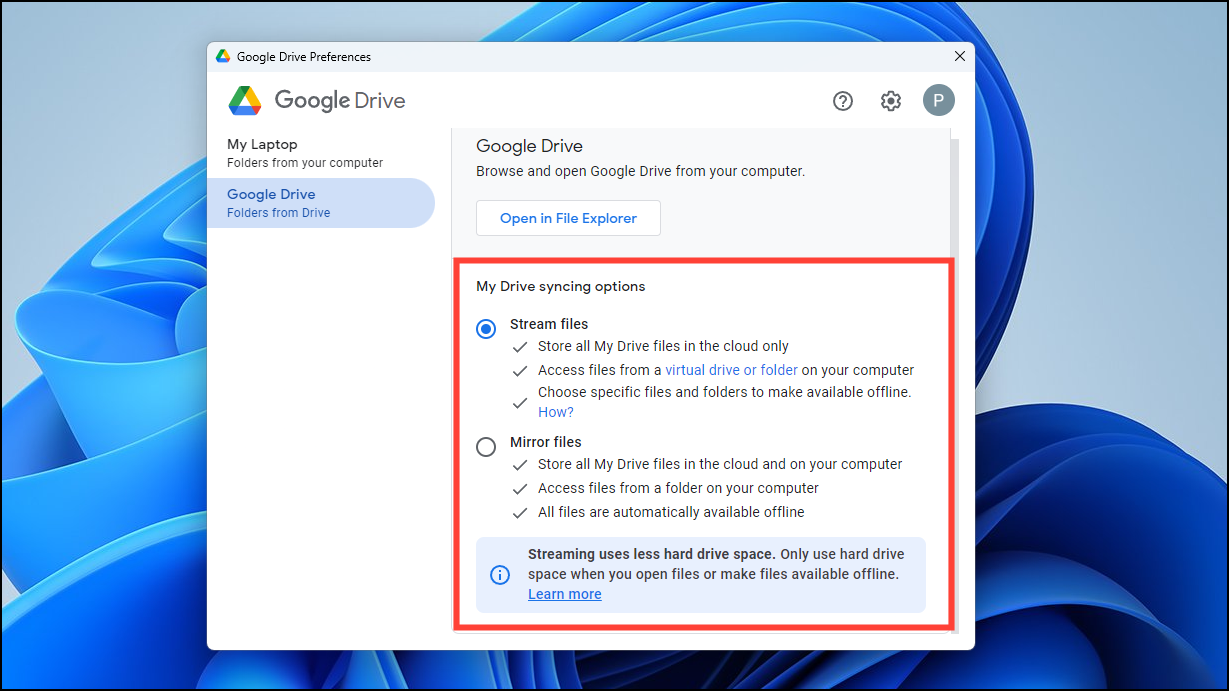This screenshot has width=1229, height=691.
Task: Click the Google Drive preferences title bar icon
Action: coord(222,56)
